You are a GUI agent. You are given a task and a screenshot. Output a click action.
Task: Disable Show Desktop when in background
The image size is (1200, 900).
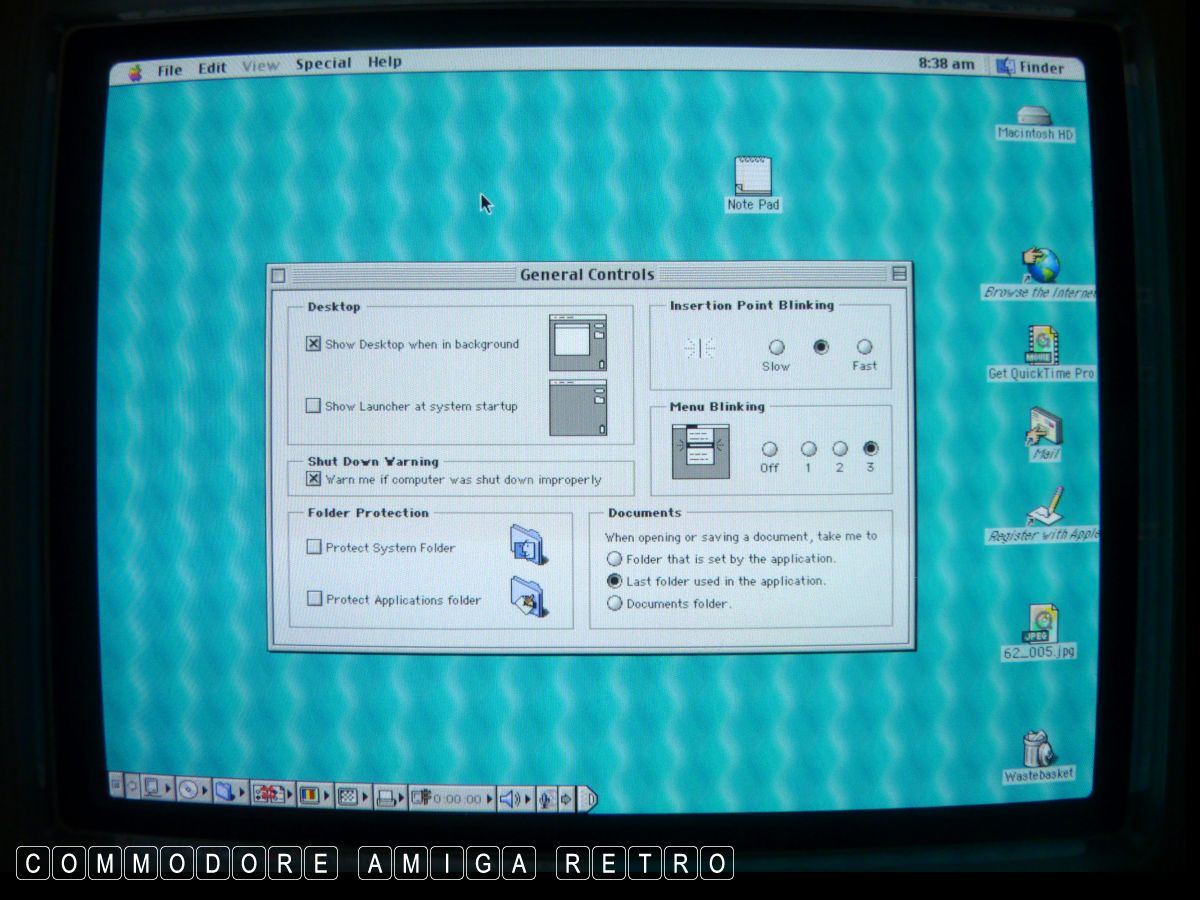click(x=314, y=344)
